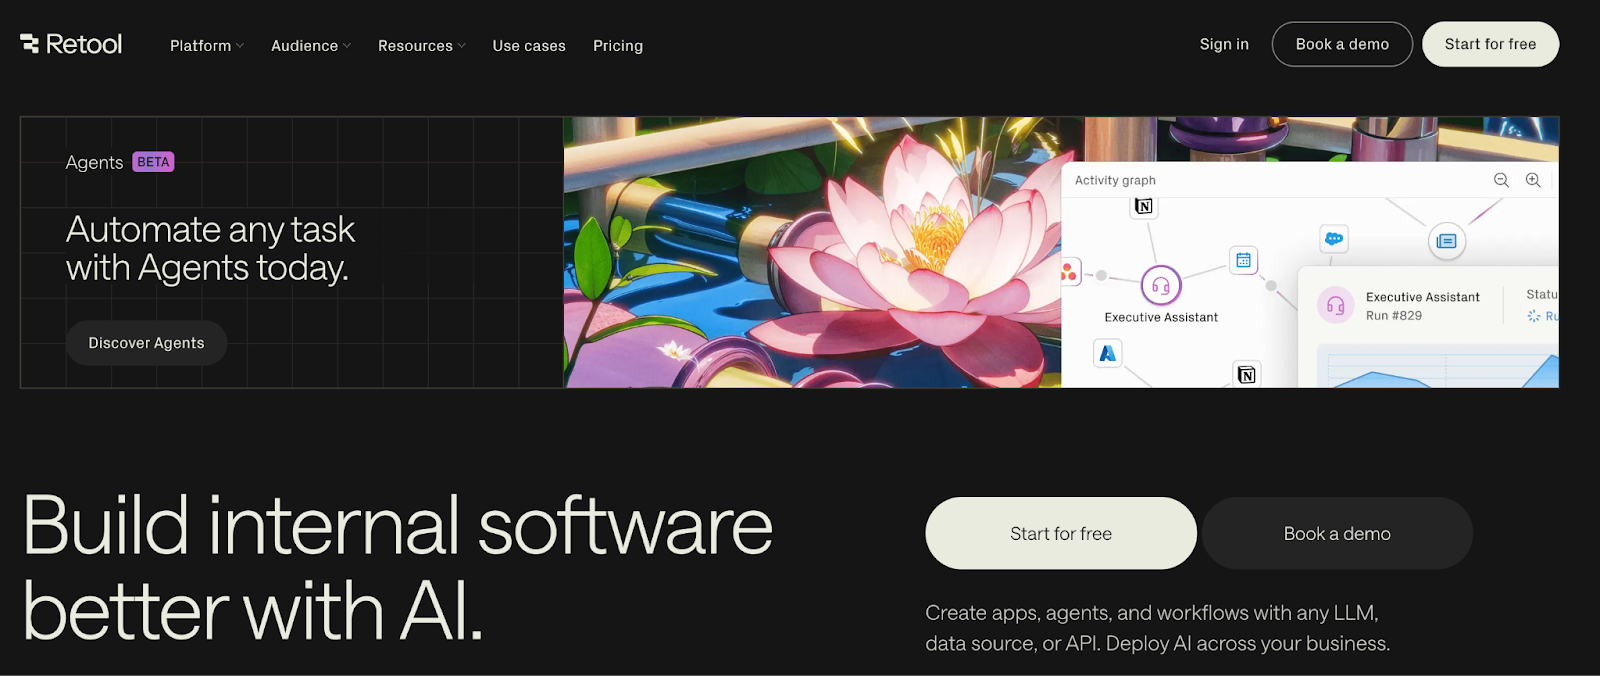
Task: Click the calendar node icon
Action: pyautogui.click(x=1243, y=260)
